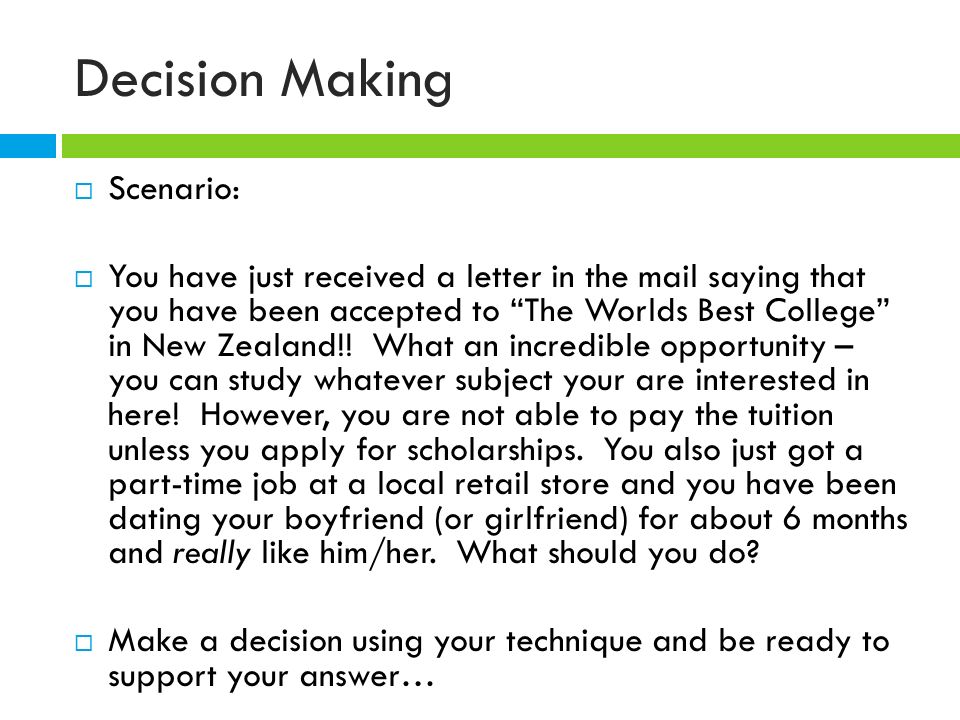Click the italic word 'really'

[x=211, y=554]
